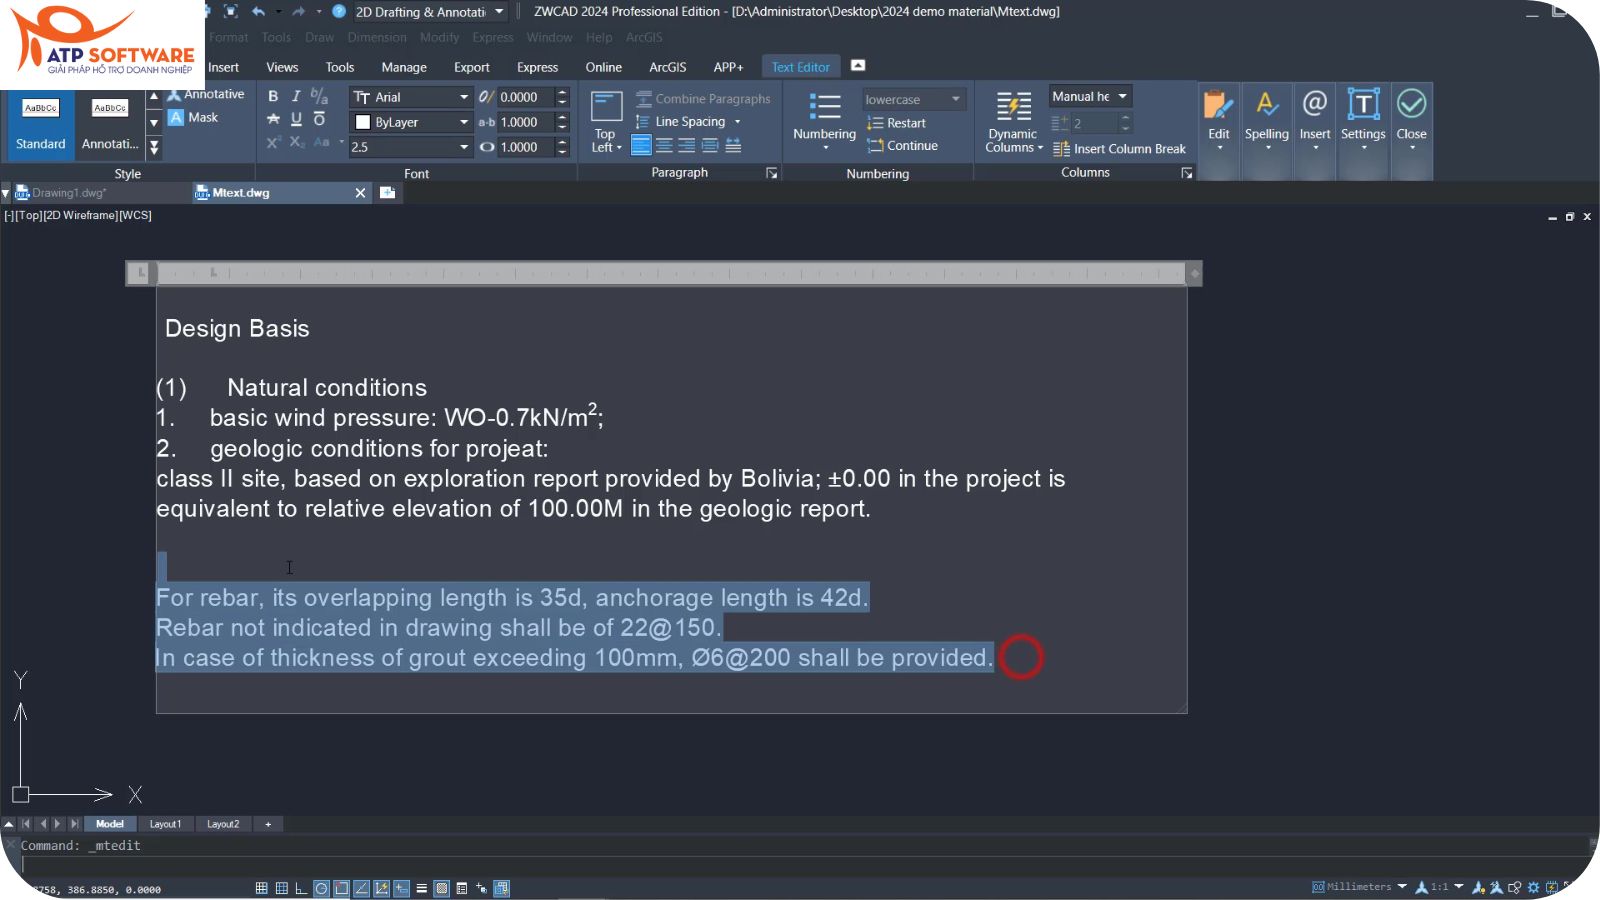The image size is (1600, 900).
Task: Click the Dynamic Columns icon
Action: coord(1013,108)
